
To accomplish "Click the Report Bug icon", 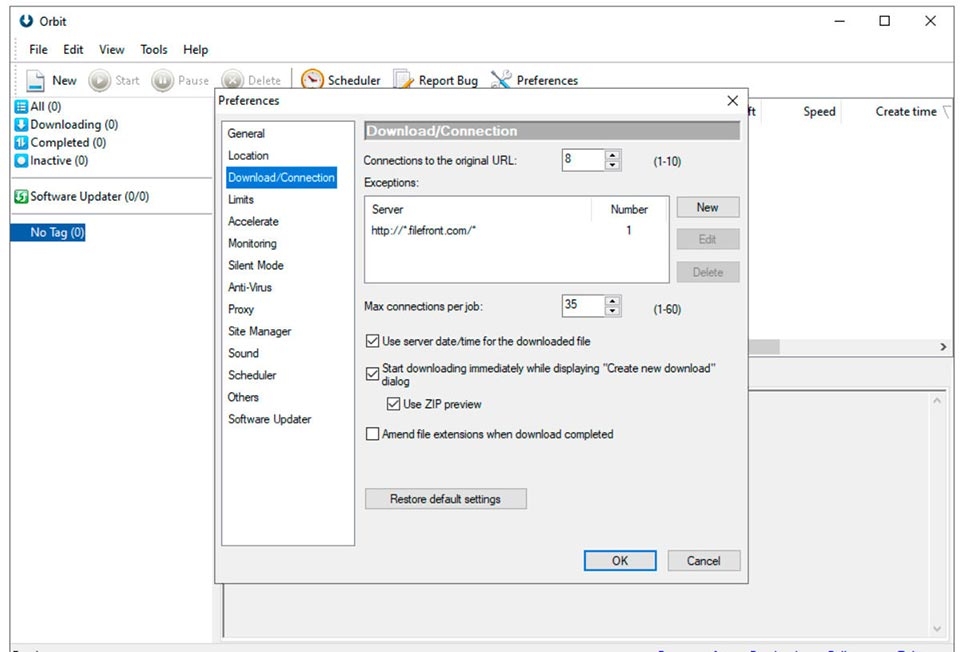I will click(403, 80).
